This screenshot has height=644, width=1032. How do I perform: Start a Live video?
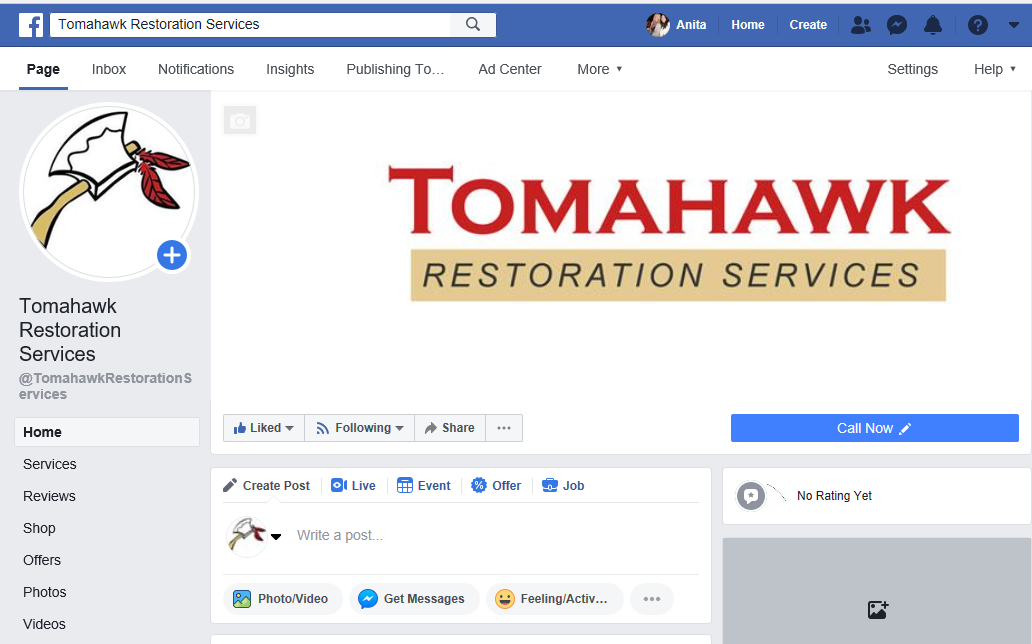(353, 486)
